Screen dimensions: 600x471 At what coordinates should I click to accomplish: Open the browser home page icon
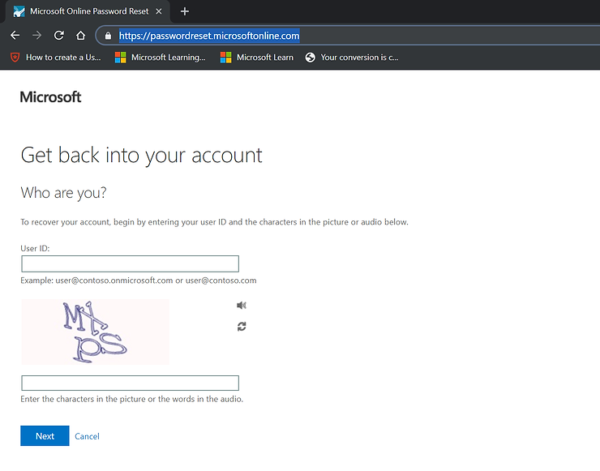81,35
